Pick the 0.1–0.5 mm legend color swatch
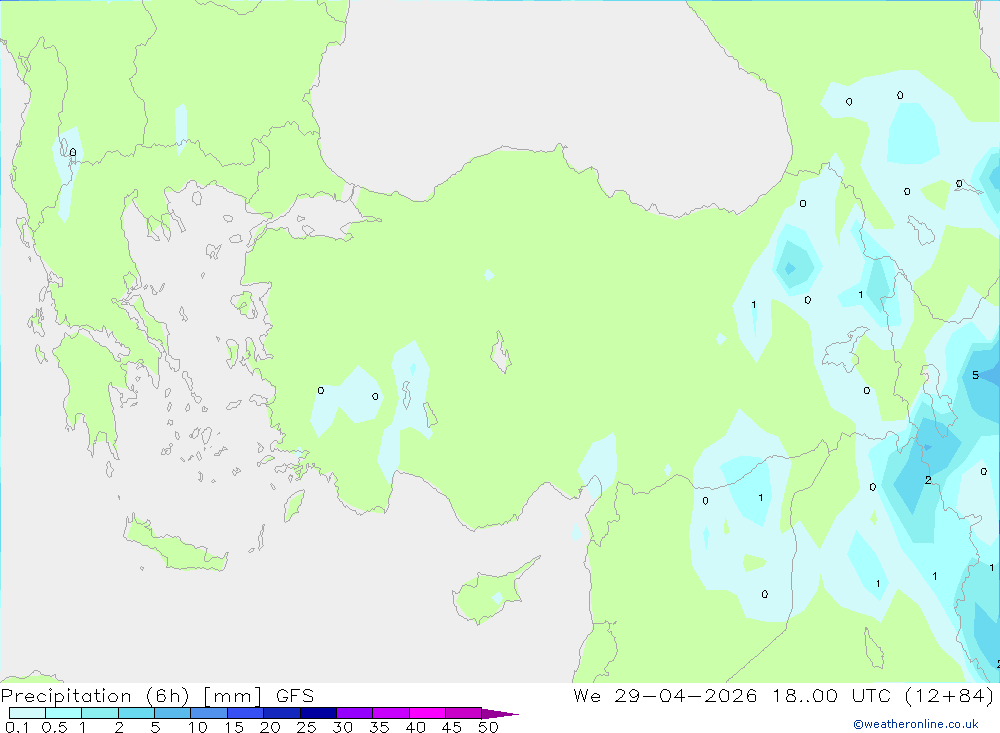 coord(27,713)
